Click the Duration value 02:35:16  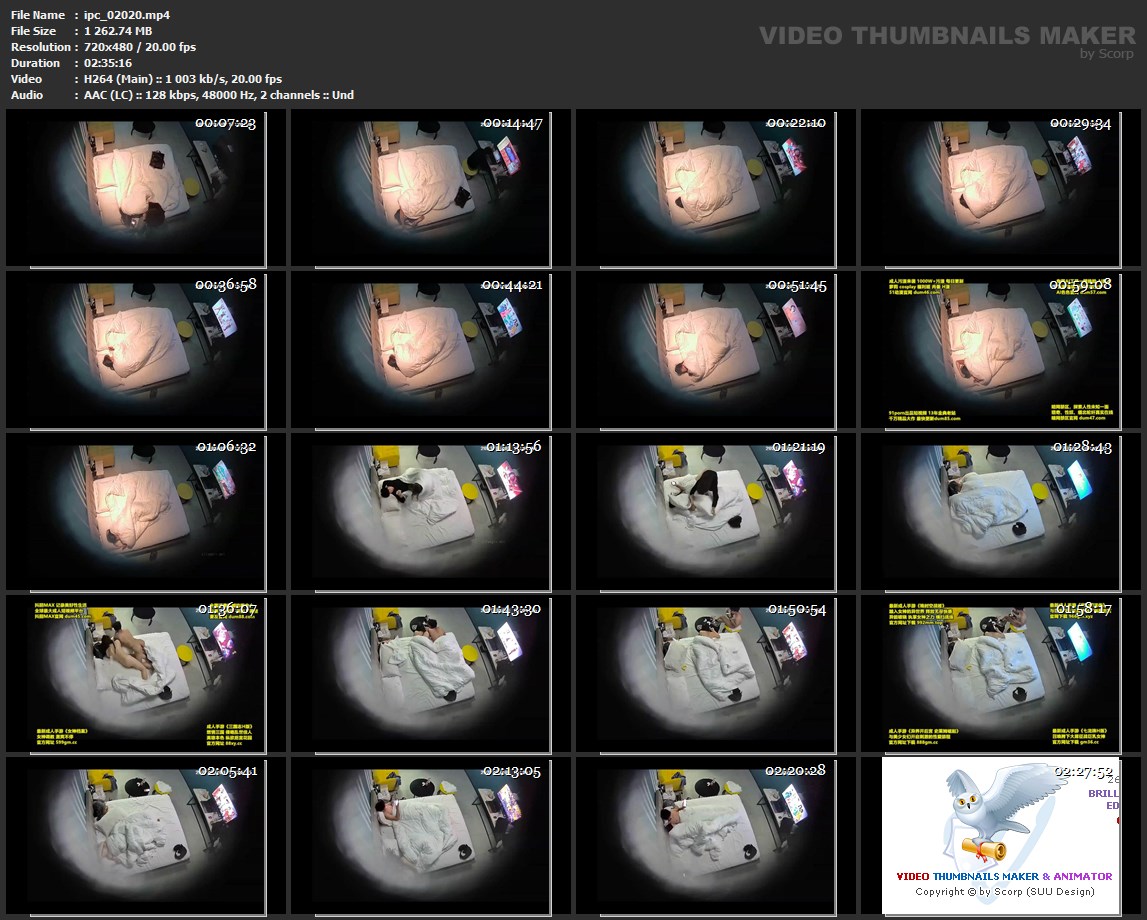pos(109,63)
